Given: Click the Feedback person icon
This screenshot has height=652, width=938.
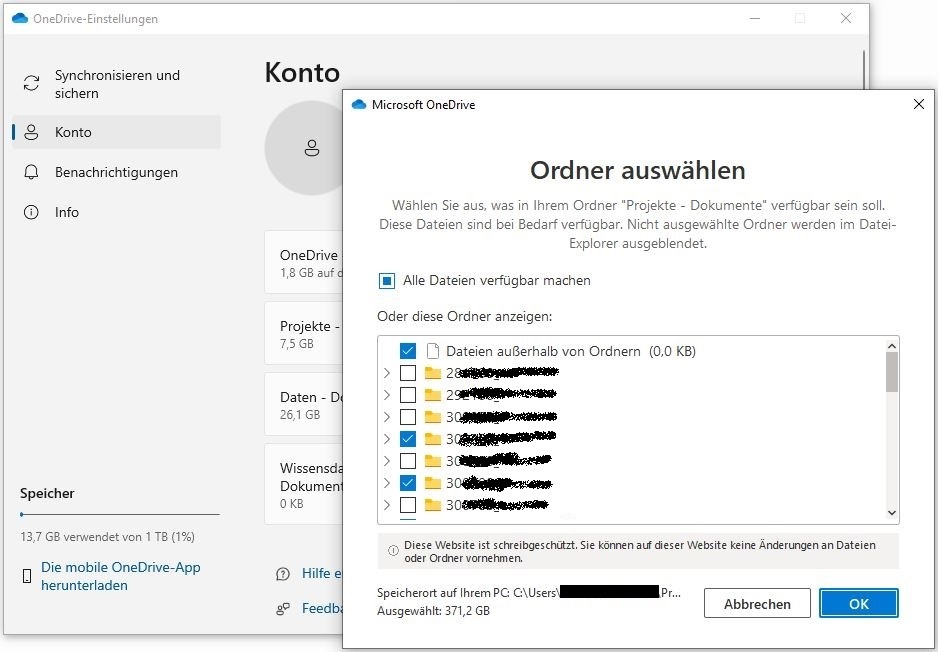Looking at the screenshot, I should [x=283, y=609].
